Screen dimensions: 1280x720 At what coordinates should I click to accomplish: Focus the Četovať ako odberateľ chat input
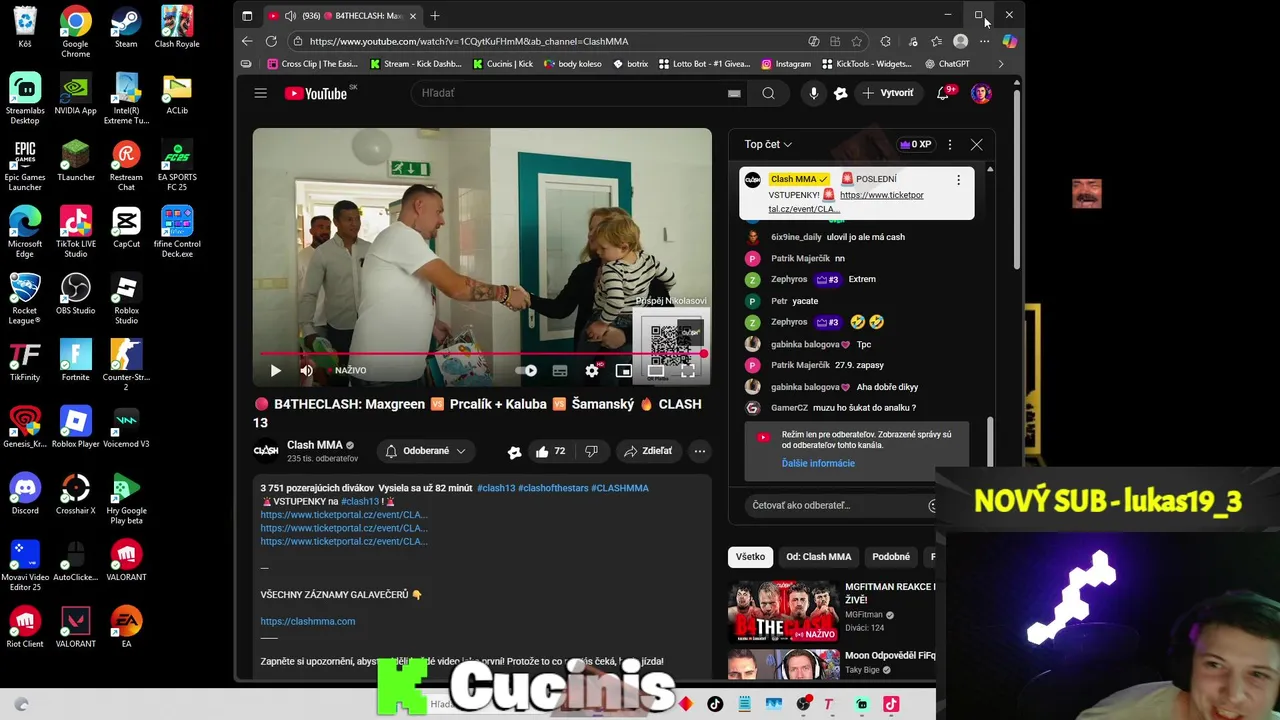pyautogui.click(x=838, y=505)
